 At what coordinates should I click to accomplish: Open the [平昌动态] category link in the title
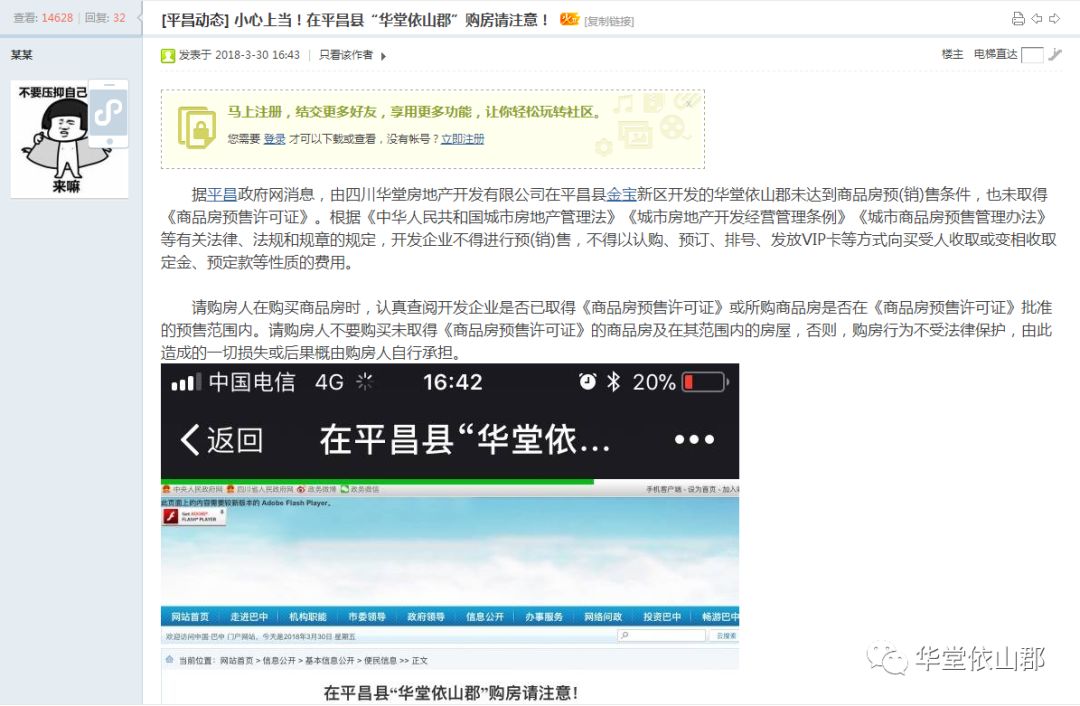pyautogui.click(x=195, y=20)
